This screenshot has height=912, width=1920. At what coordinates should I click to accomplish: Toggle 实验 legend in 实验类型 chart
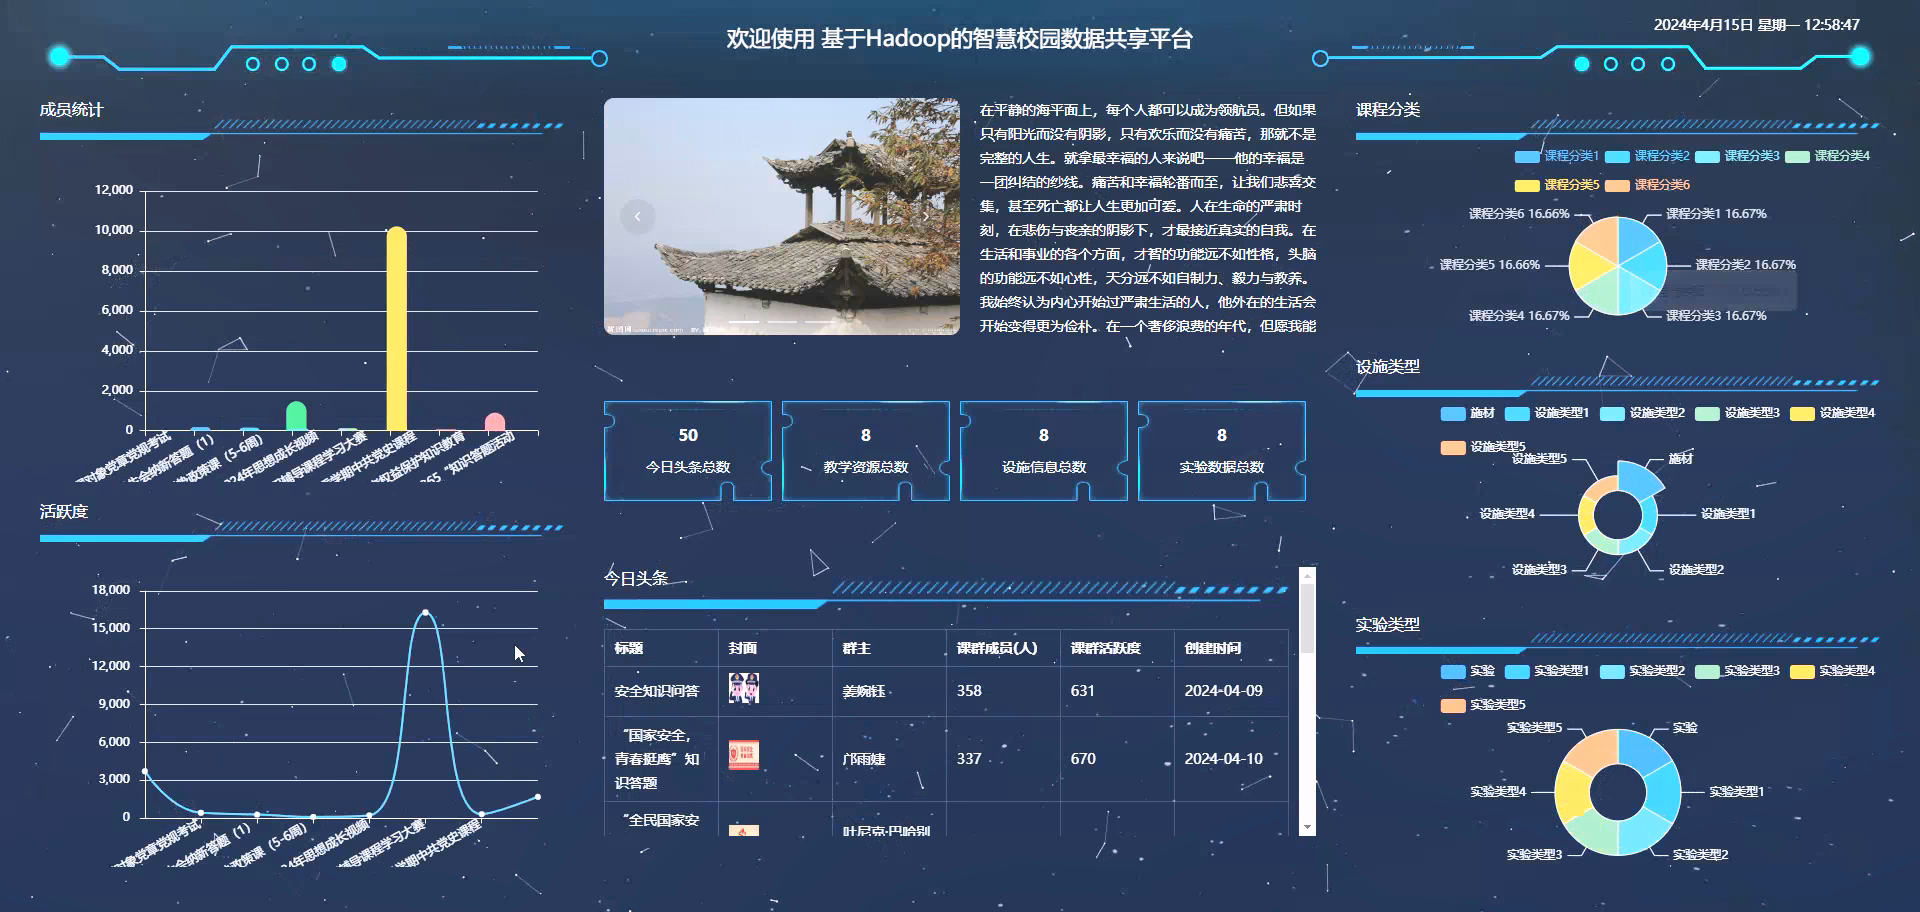click(x=1468, y=671)
